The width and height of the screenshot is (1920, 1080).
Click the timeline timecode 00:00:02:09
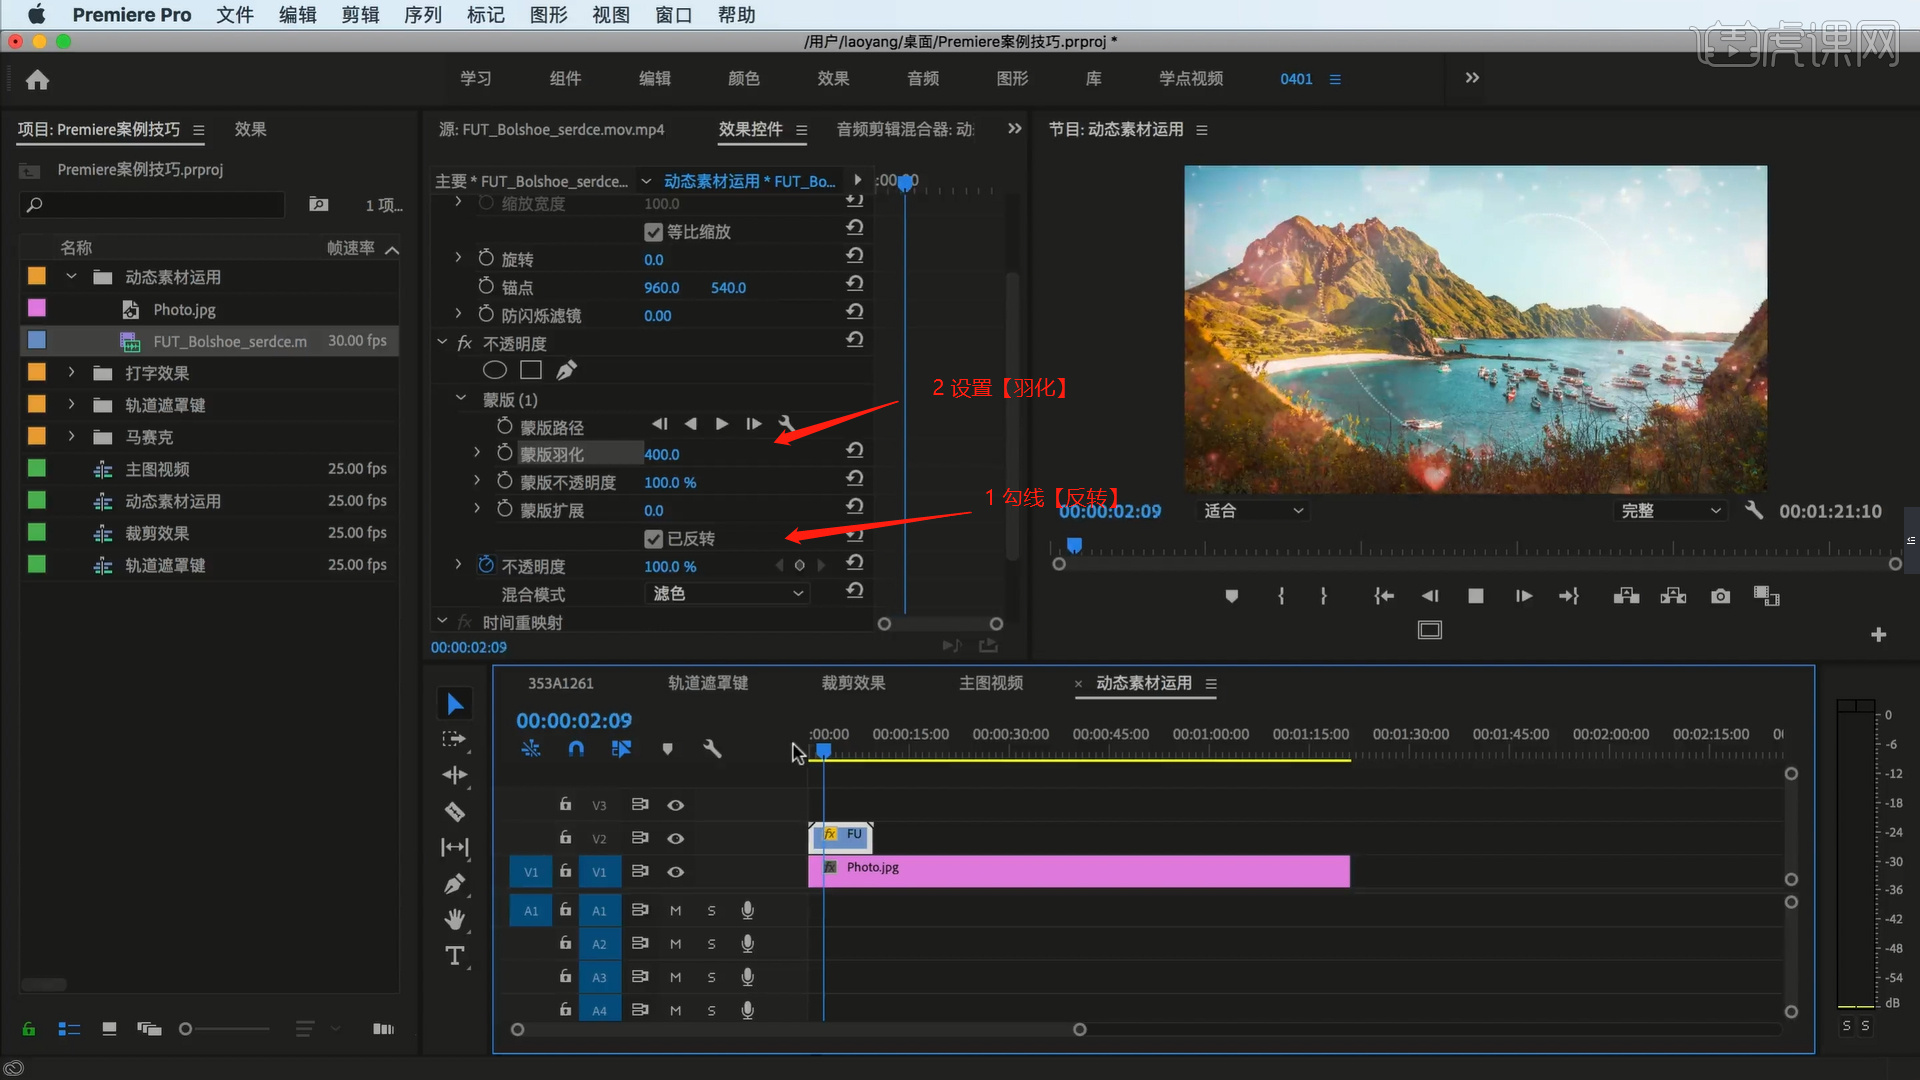[x=574, y=720]
